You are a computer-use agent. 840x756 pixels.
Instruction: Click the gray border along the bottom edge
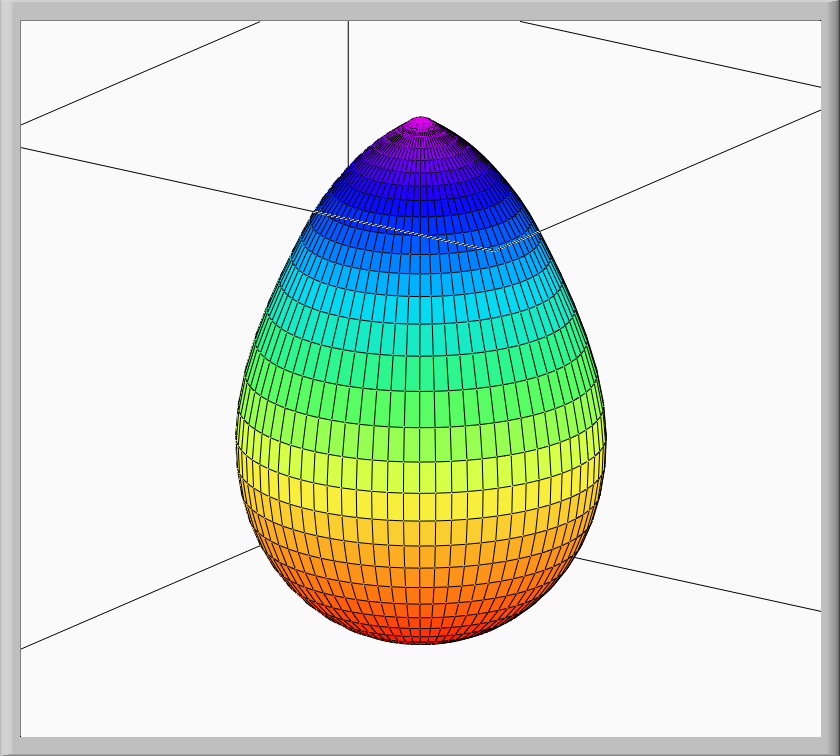point(420,746)
